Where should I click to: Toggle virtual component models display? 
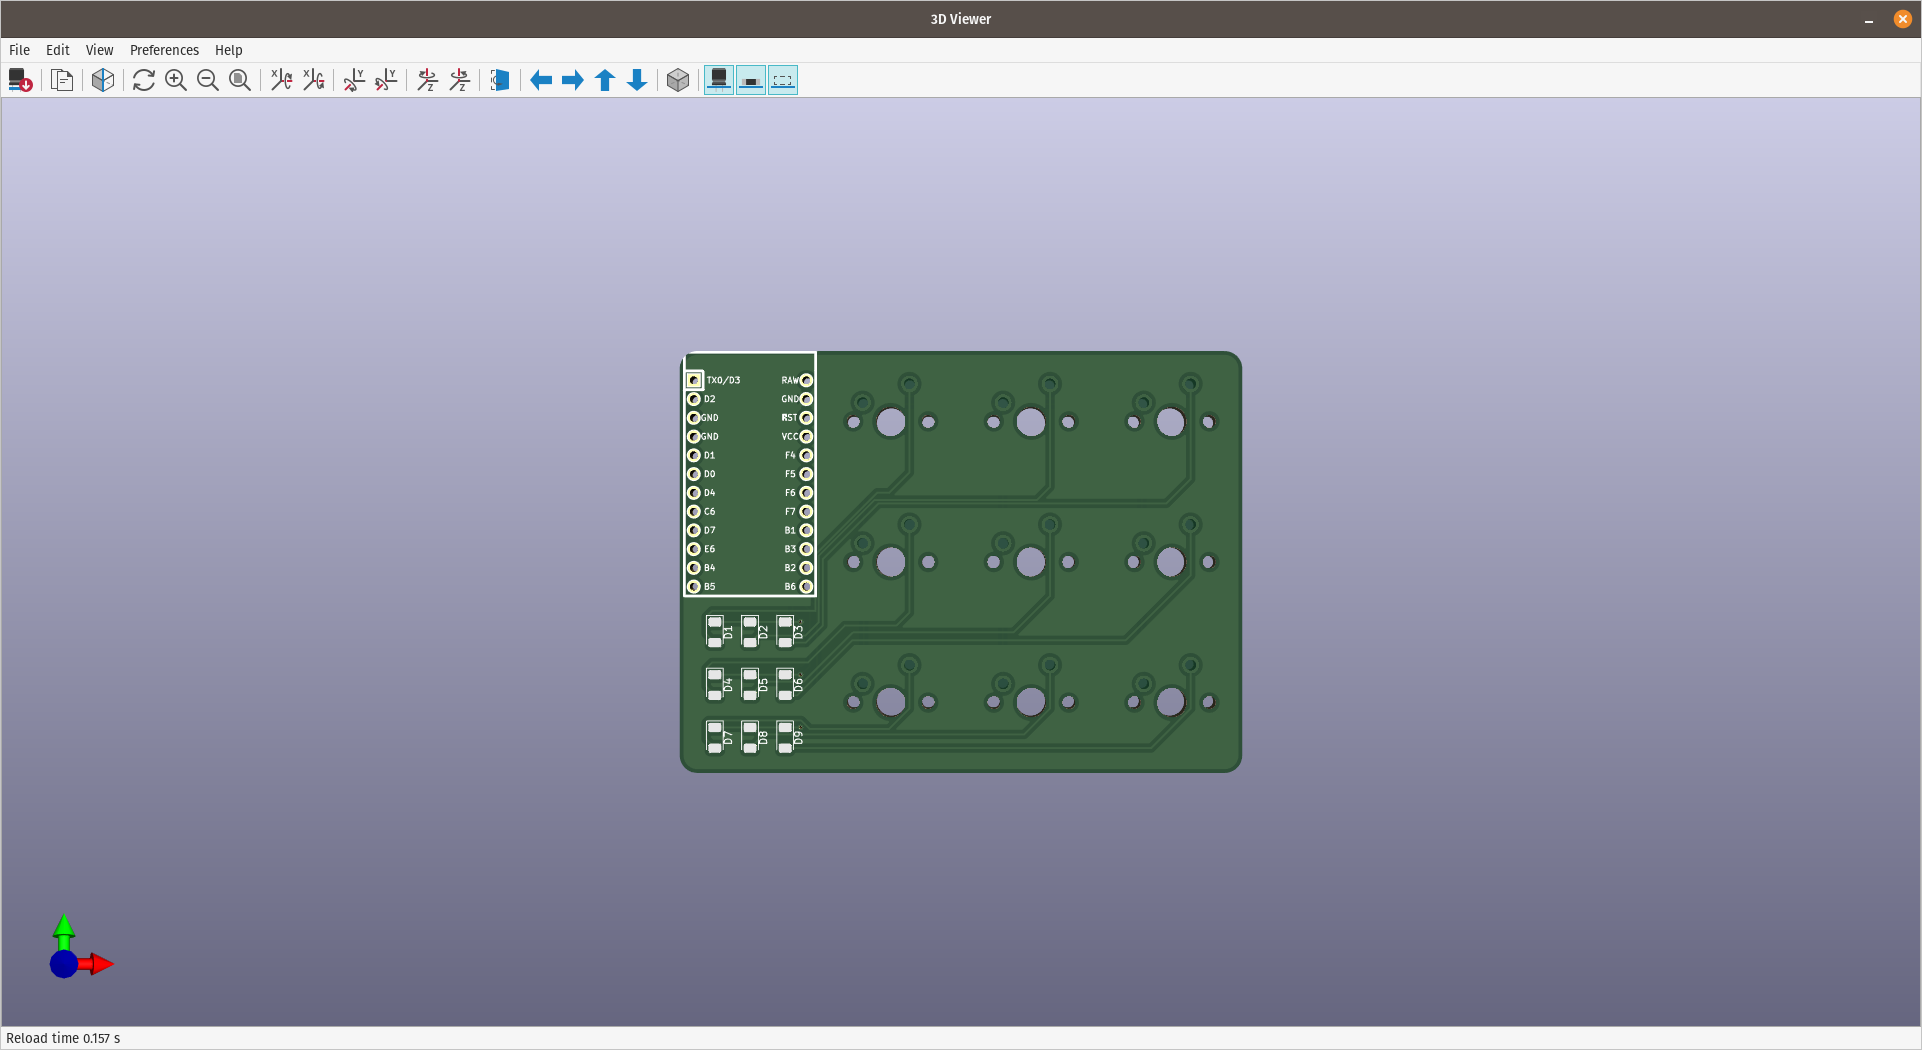pos(783,80)
